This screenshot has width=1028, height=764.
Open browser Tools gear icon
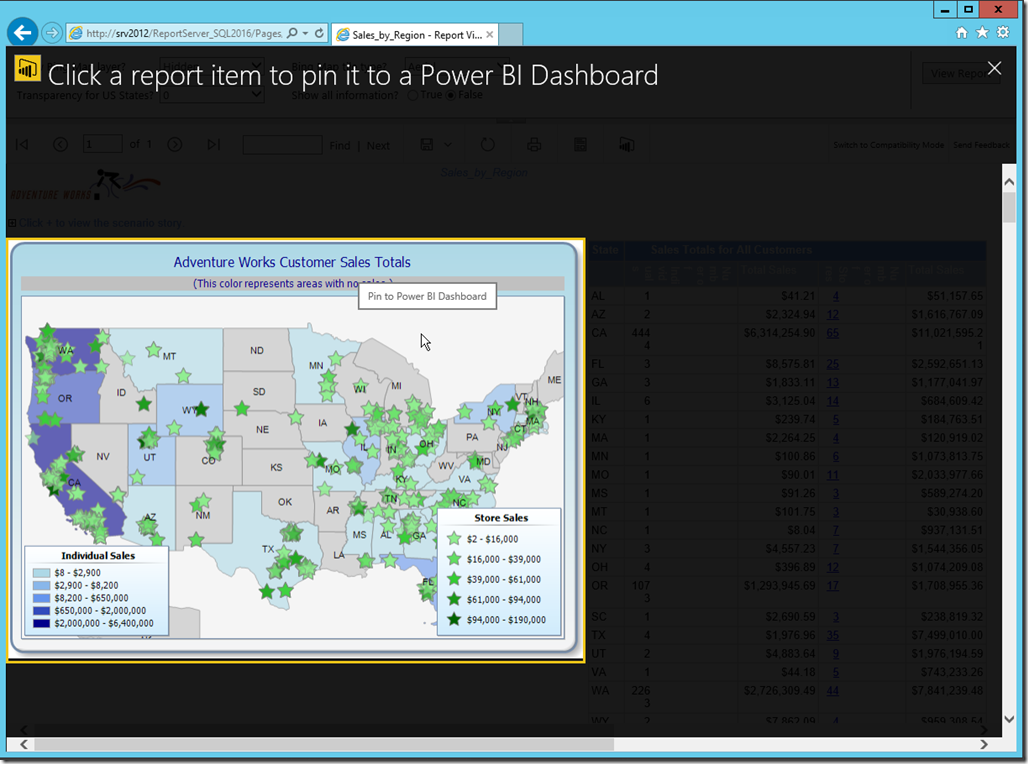1003,32
